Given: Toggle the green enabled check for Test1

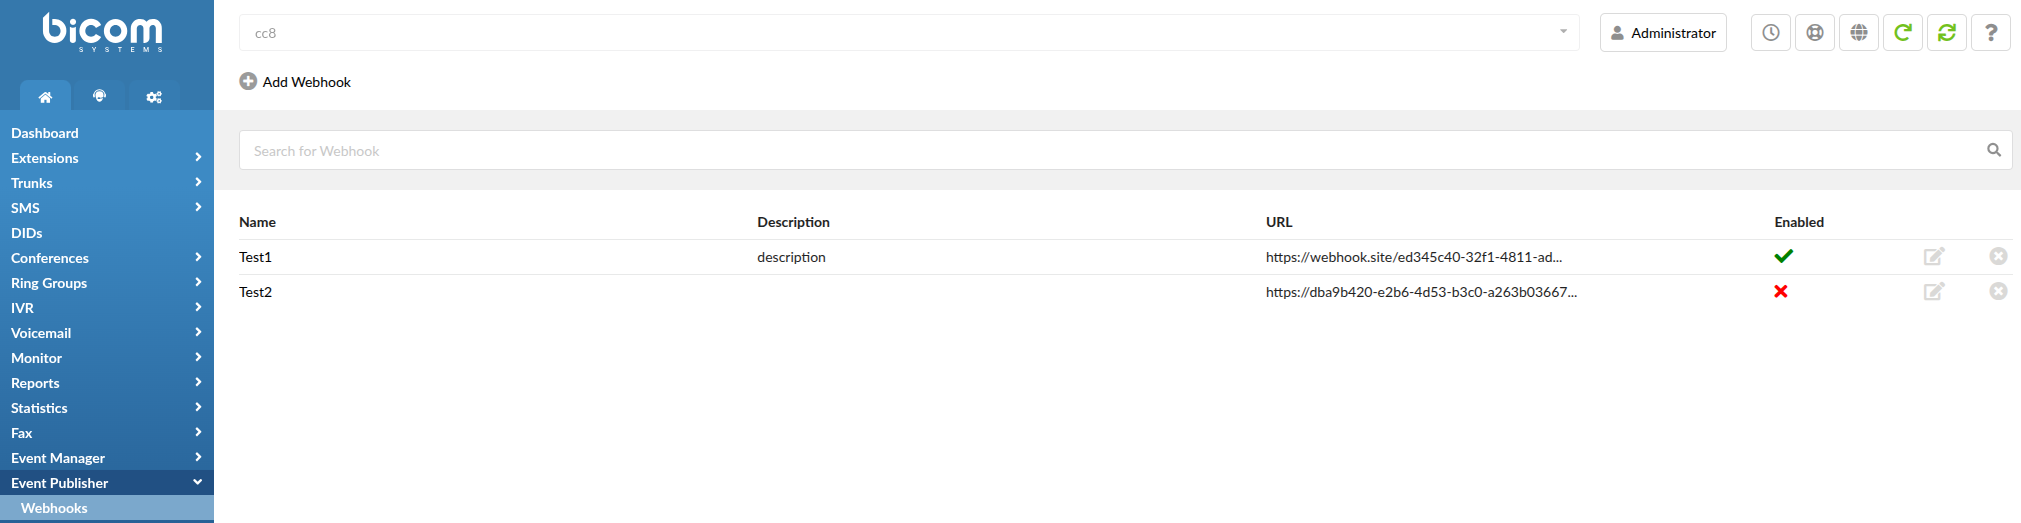Looking at the screenshot, I should click(x=1783, y=256).
